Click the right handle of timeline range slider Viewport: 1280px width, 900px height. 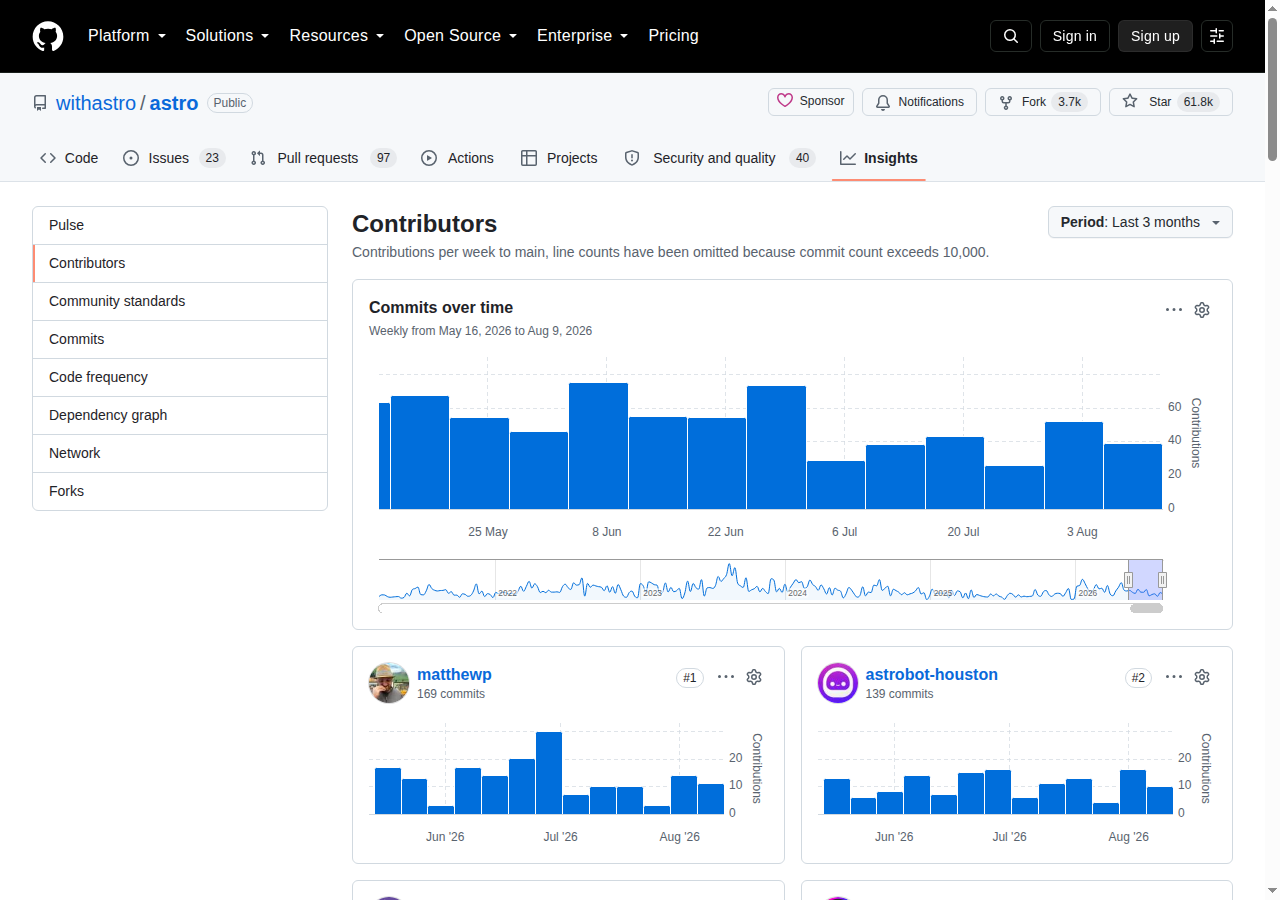pyautogui.click(x=1162, y=580)
